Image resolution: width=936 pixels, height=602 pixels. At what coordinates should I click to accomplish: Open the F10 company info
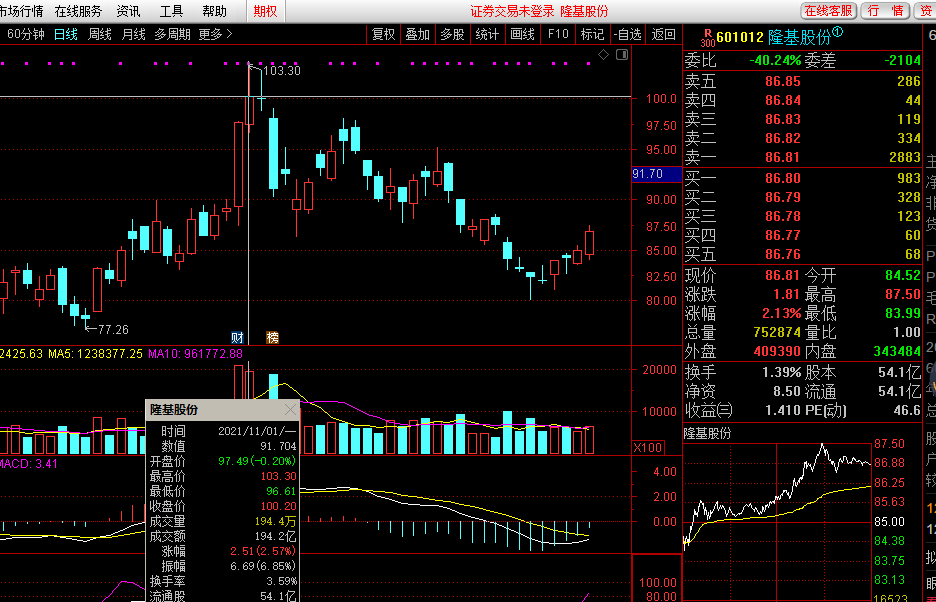tap(558, 35)
